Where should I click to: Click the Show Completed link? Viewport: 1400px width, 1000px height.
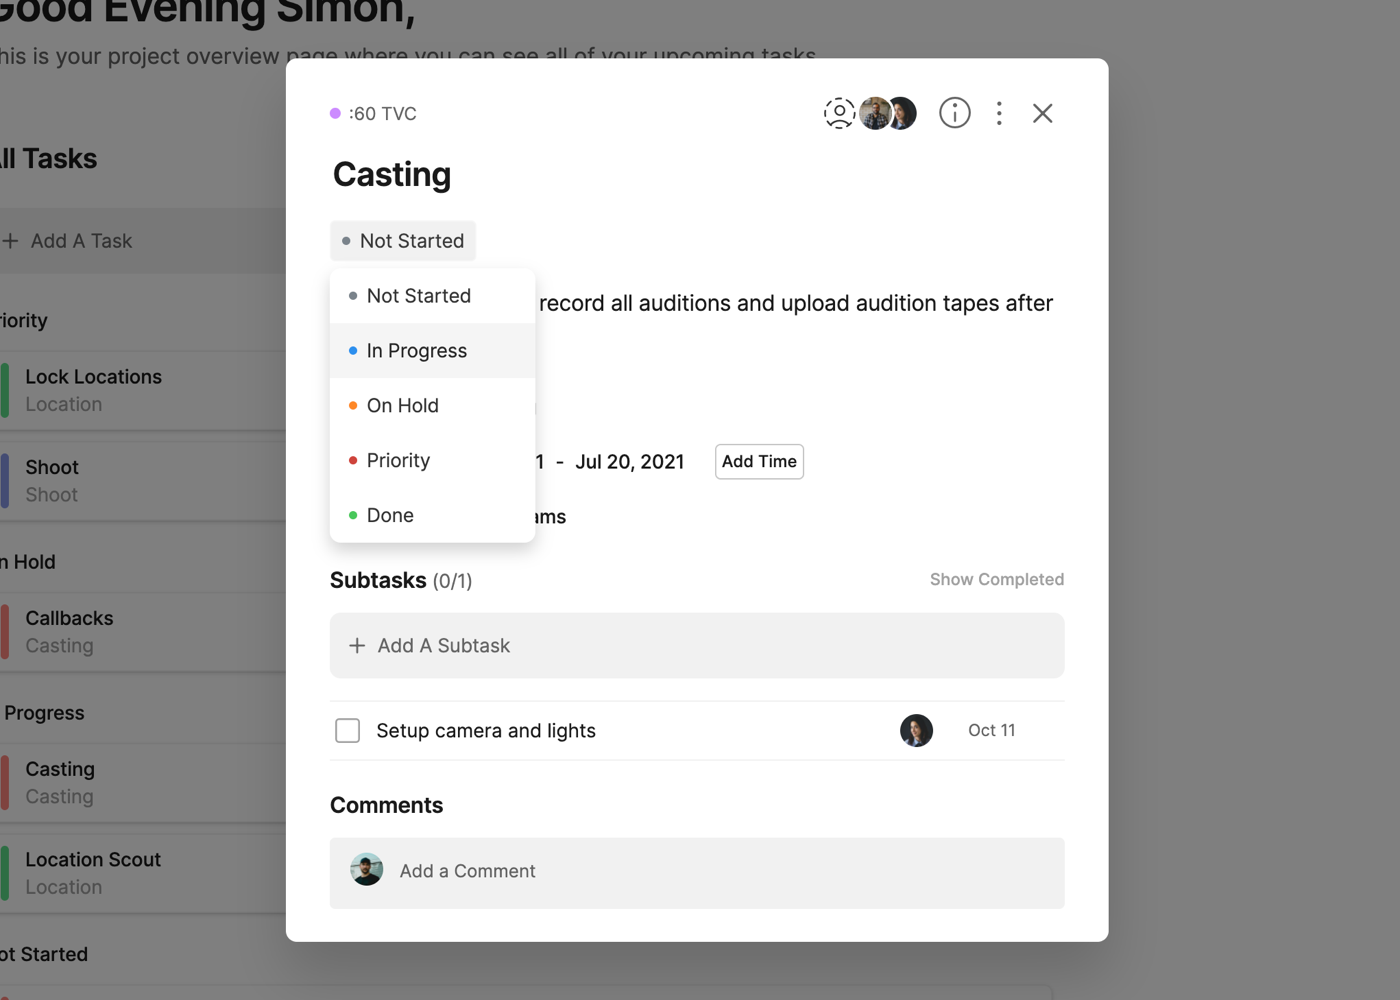tap(996, 580)
